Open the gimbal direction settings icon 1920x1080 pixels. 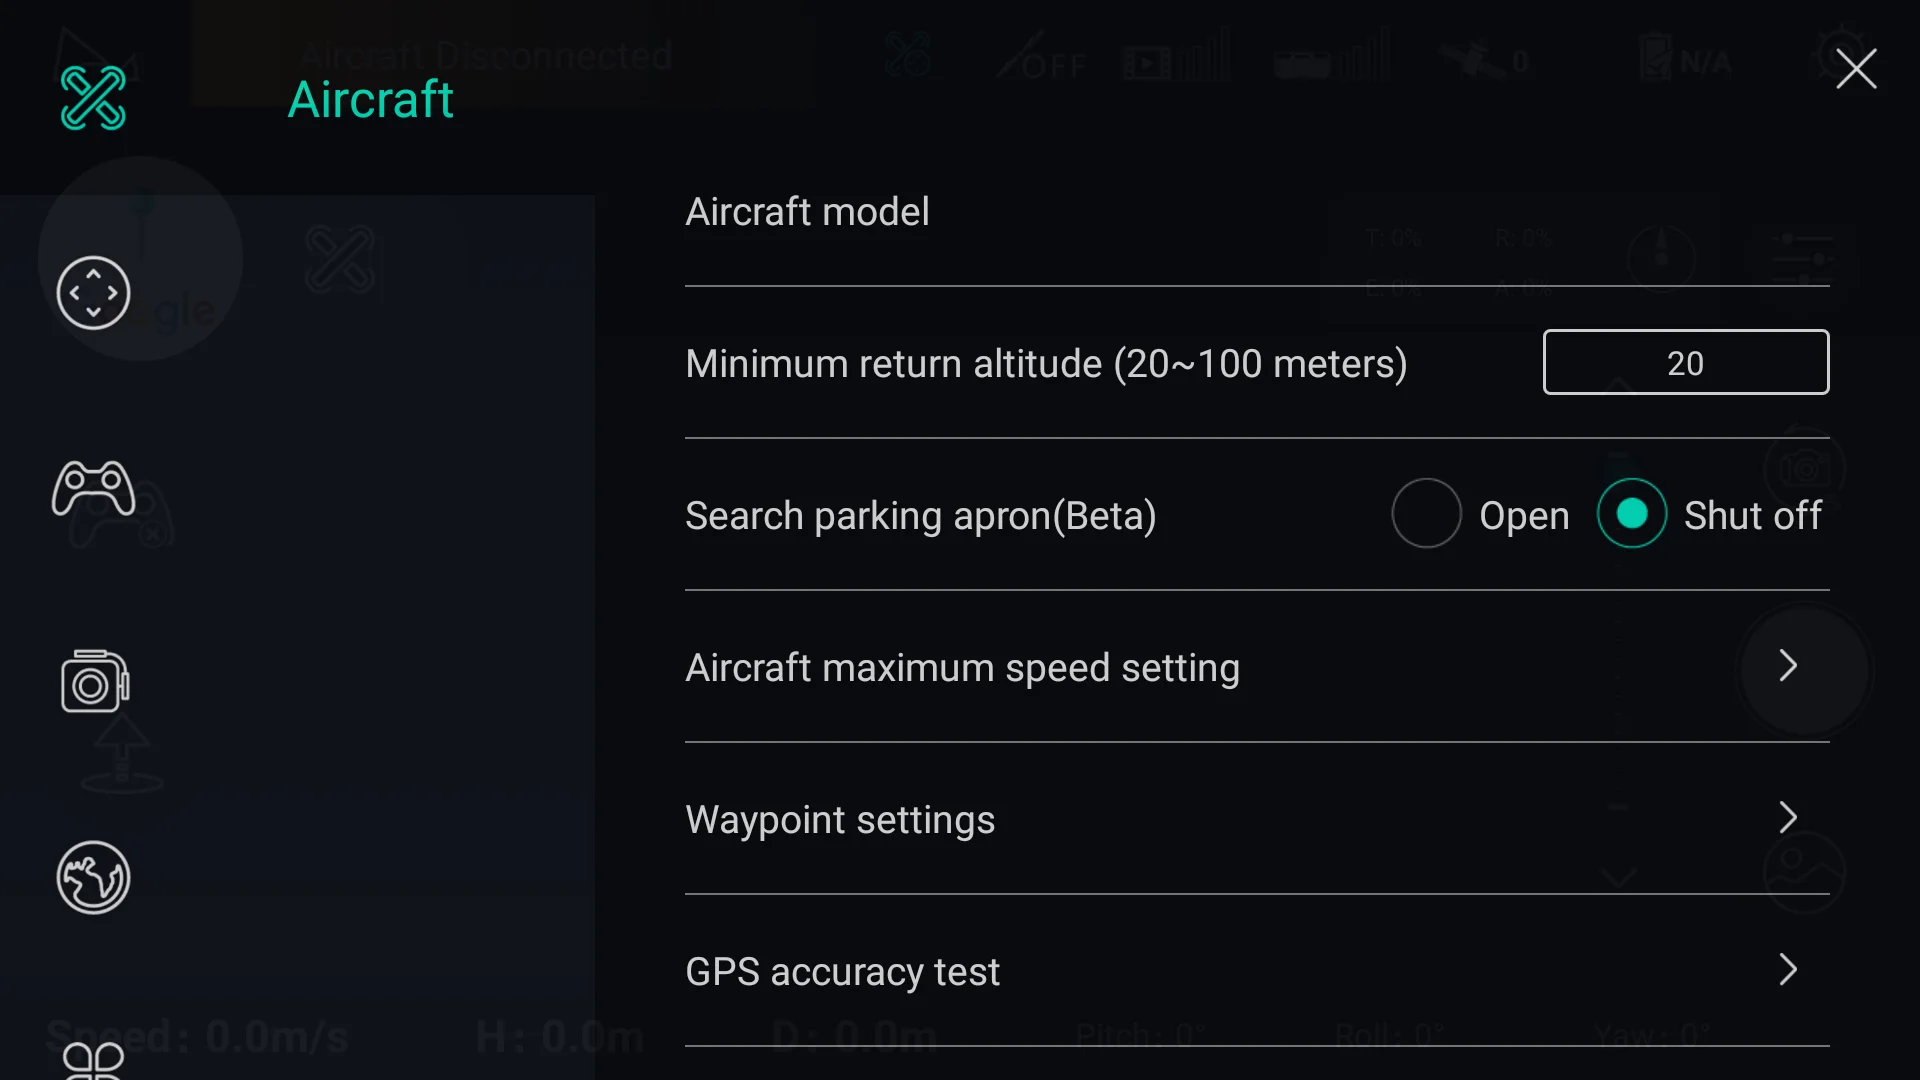[x=93, y=293]
